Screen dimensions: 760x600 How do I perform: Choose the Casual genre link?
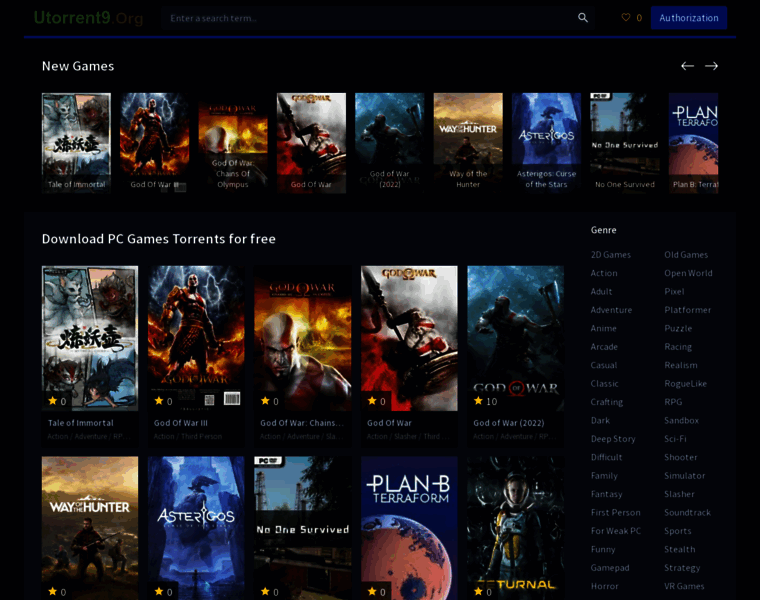click(x=603, y=365)
